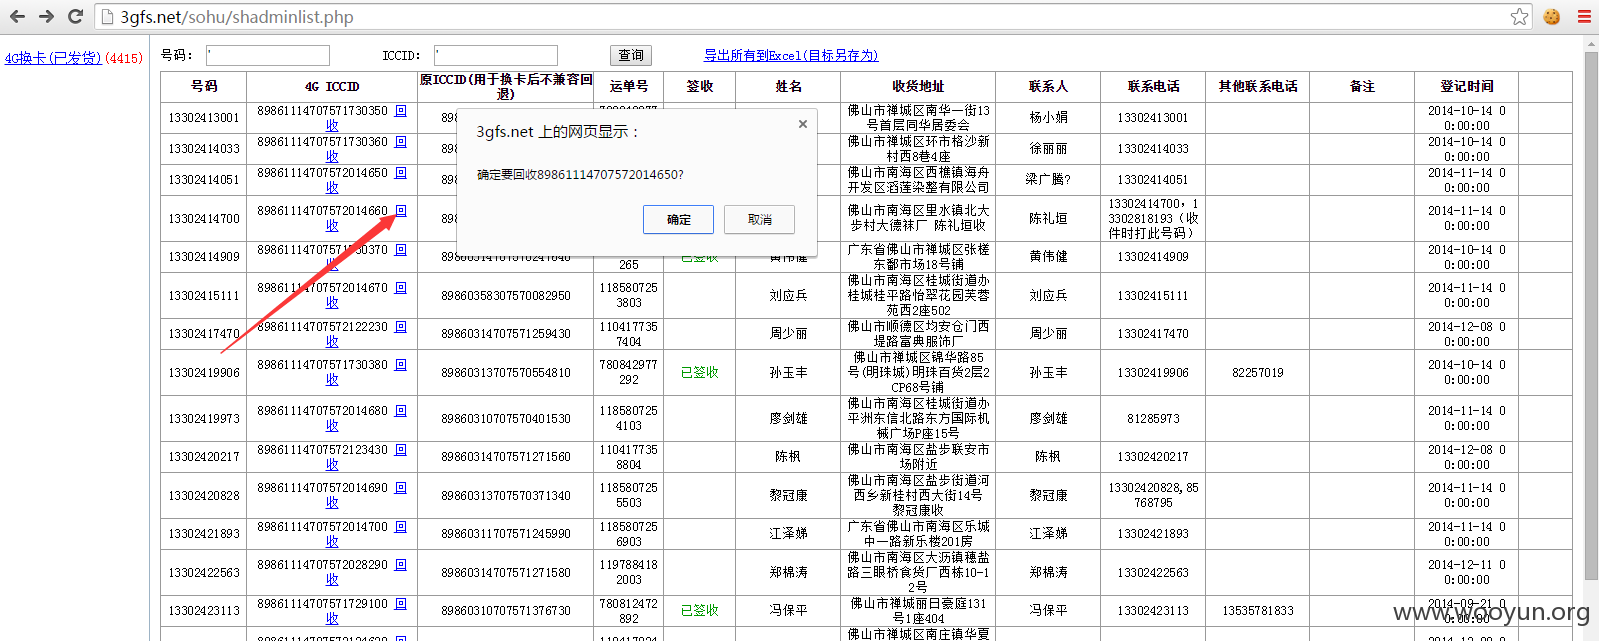The image size is (1599, 641).
Task: Click name 周少丽 in the 姓名 column
Action: (789, 334)
